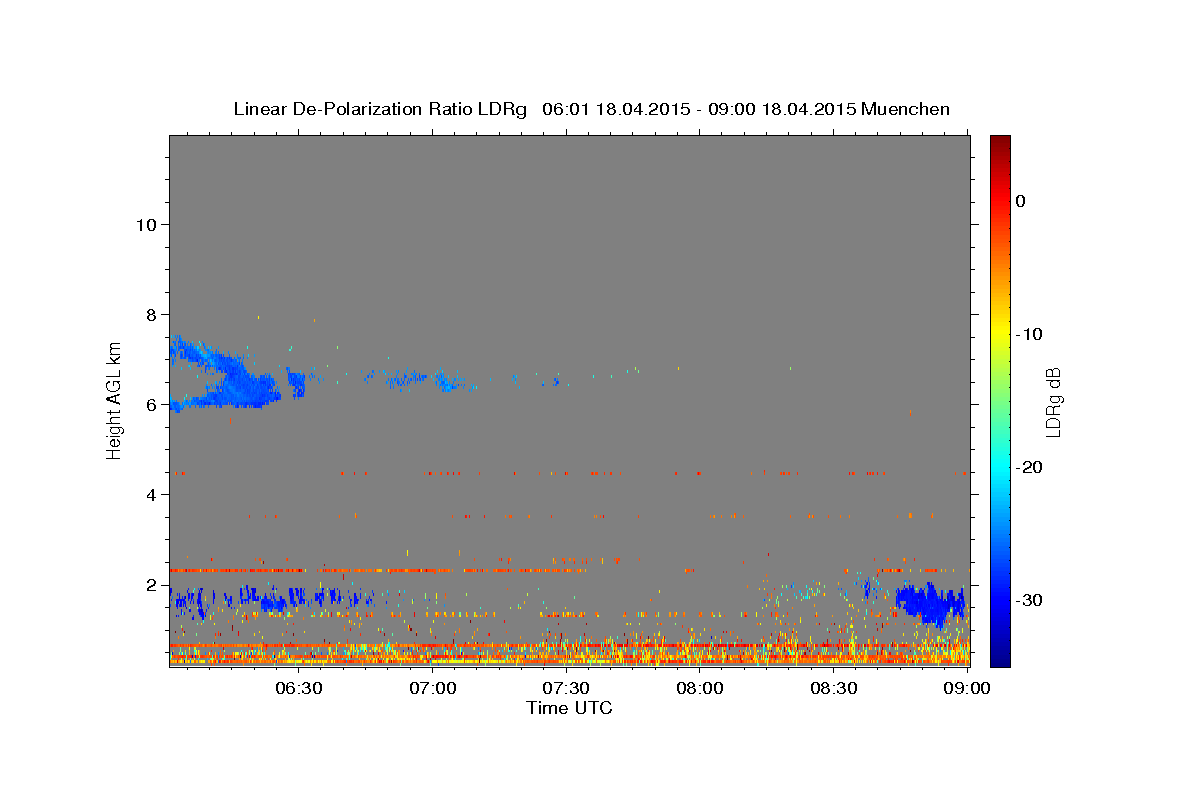Click the 'Muenchen' location label in title
1200x800 pixels.
tap(905, 109)
